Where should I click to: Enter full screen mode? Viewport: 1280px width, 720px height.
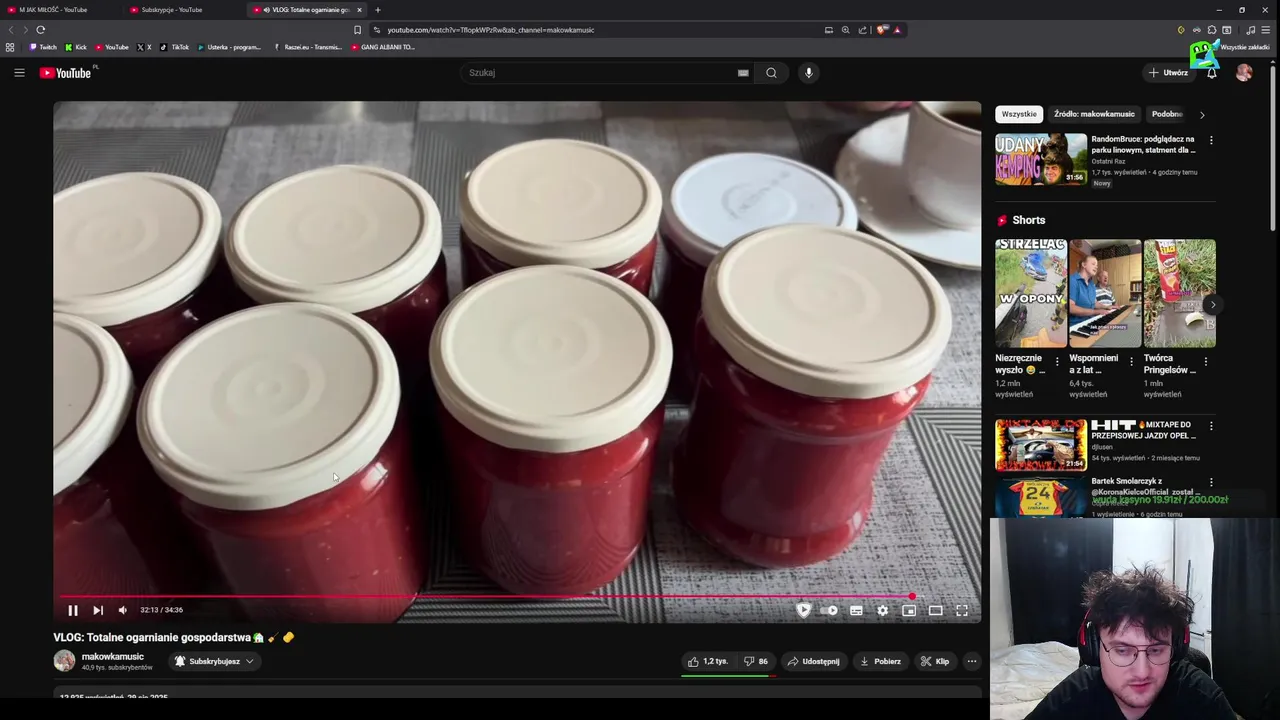pyautogui.click(x=962, y=610)
